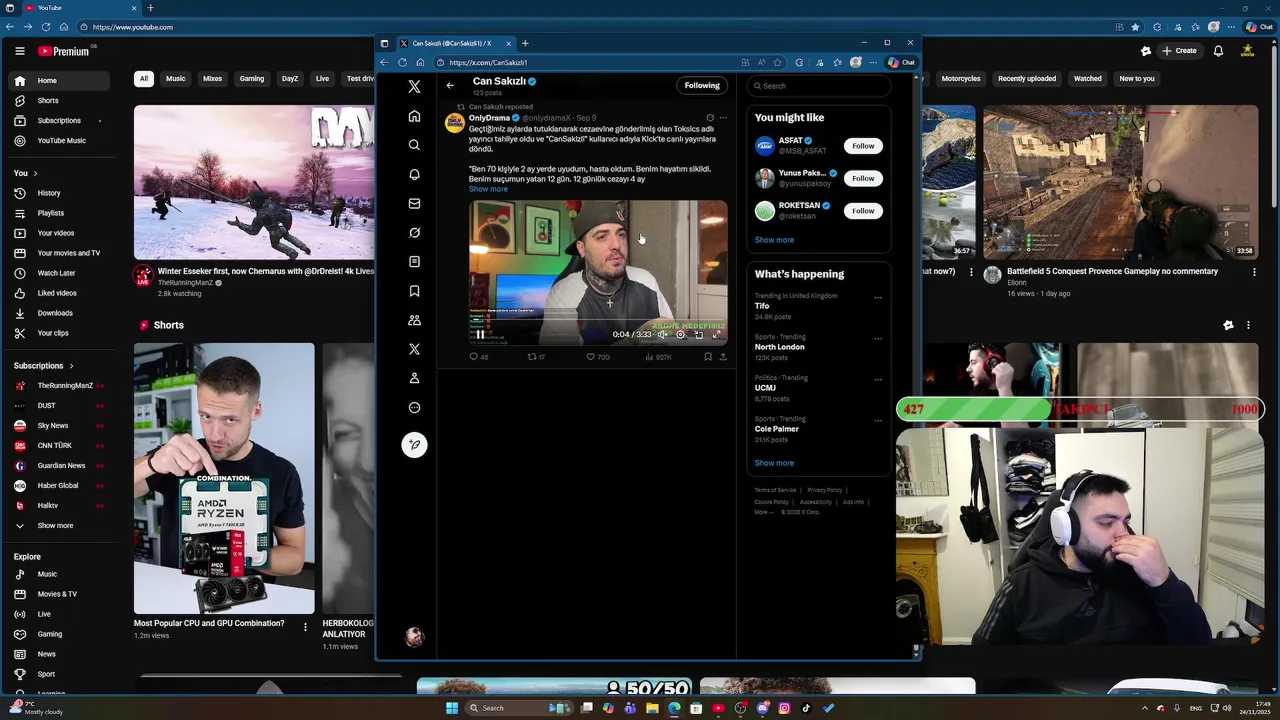
Task: Open TikTok from the taskbar
Action: [806, 708]
